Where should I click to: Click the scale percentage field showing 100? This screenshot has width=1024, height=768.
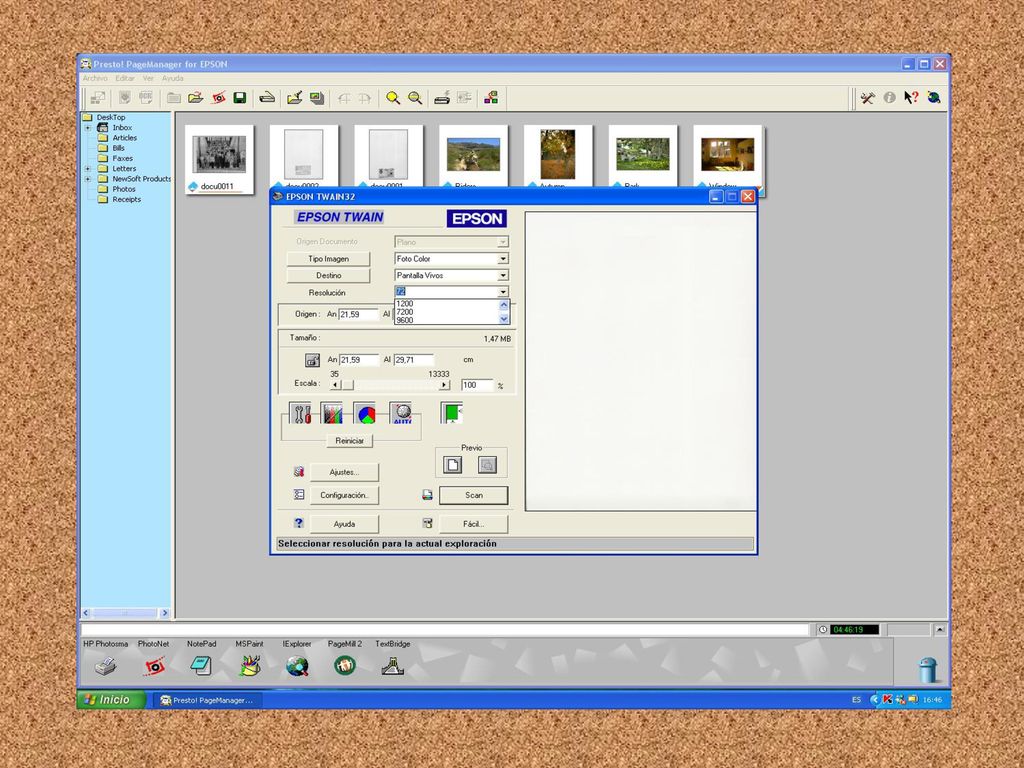tap(476, 385)
